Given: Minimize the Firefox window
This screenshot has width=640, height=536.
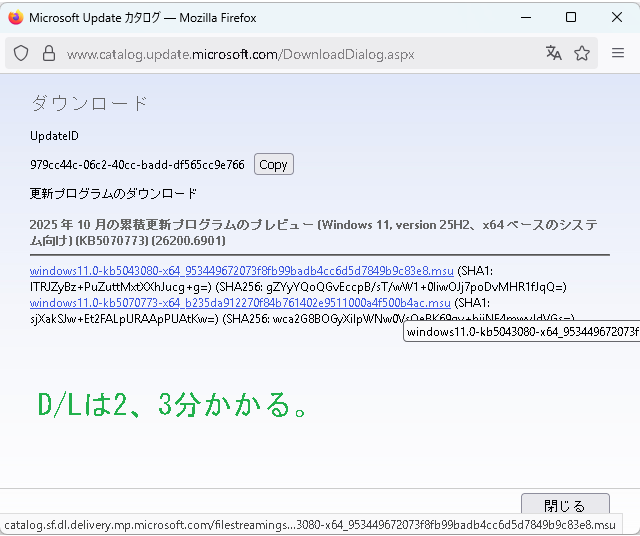Looking at the screenshot, I should [x=524, y=17].
